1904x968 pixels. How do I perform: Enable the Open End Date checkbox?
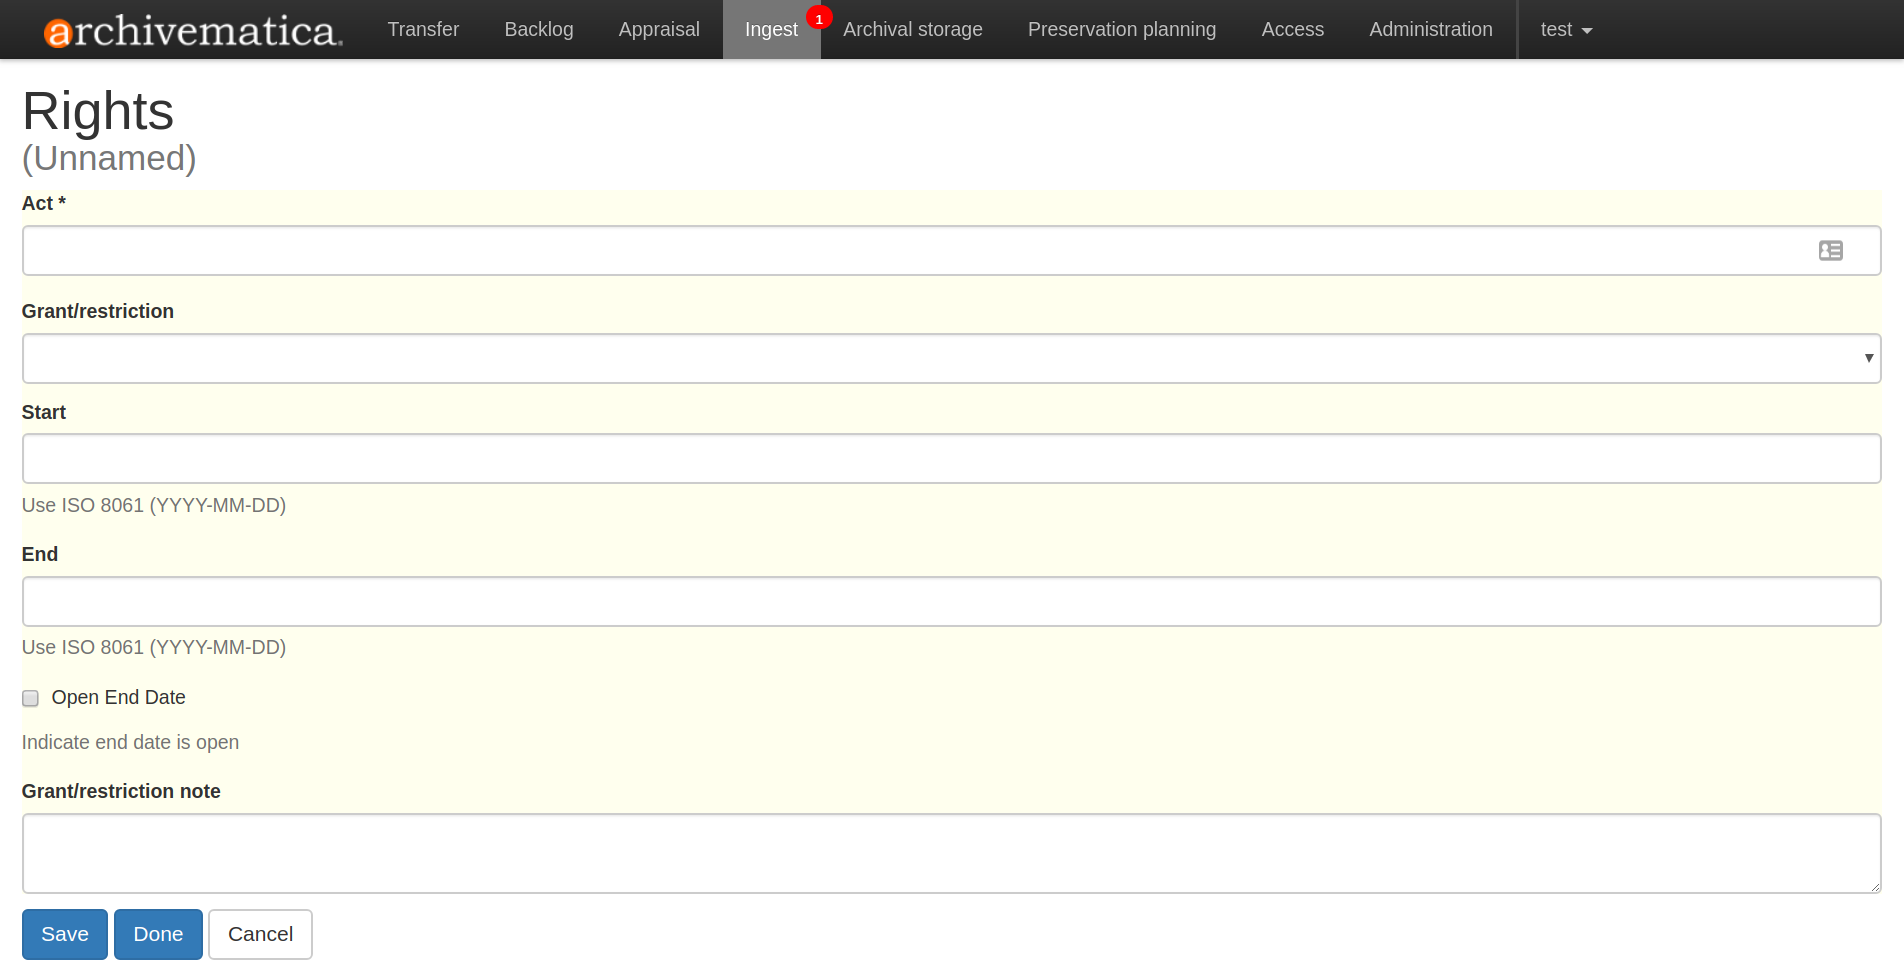30,698
